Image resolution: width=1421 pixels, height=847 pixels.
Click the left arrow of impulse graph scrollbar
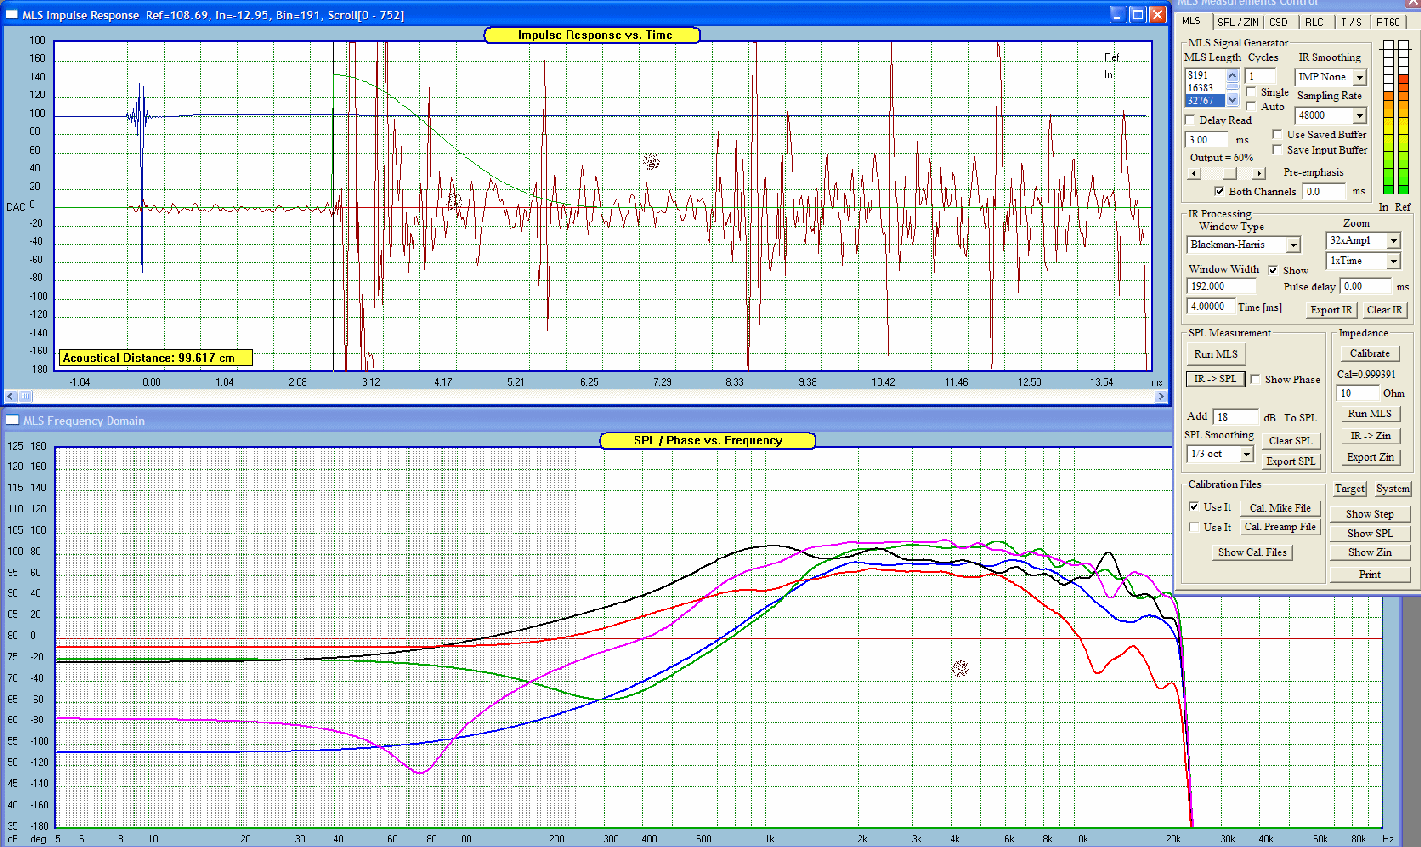click(11, 397)
